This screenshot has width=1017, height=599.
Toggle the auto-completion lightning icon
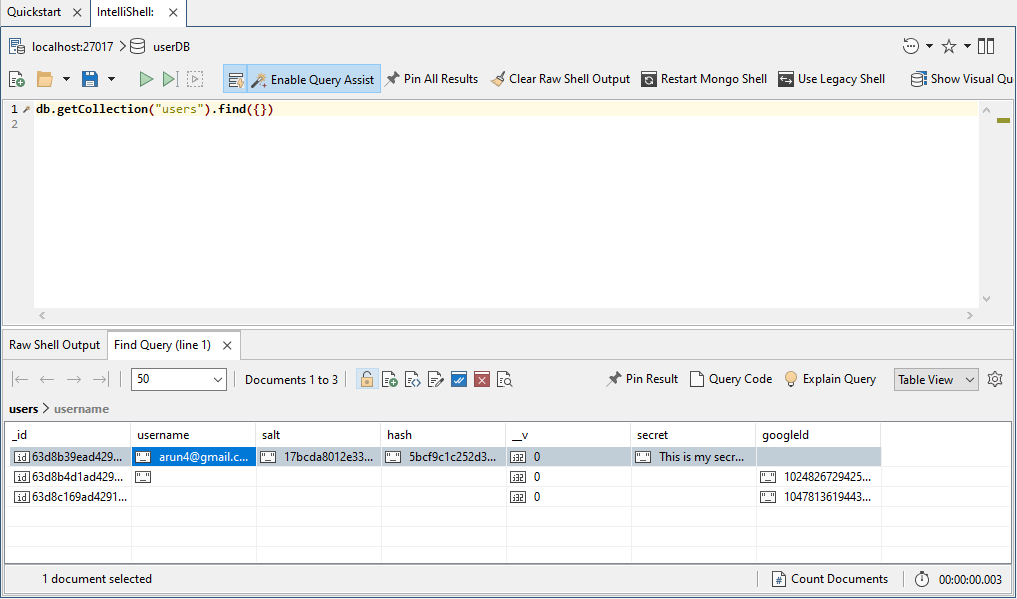[235, 79]
